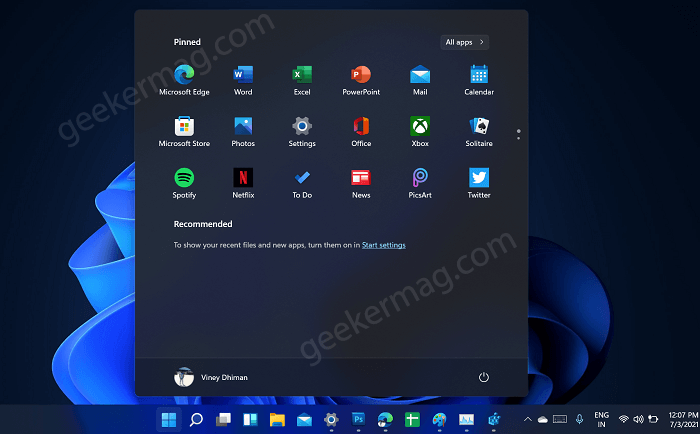This screenshot has height=434, width=700.
Task: Open the Excel pinned app
Action: tap(302, 80)
